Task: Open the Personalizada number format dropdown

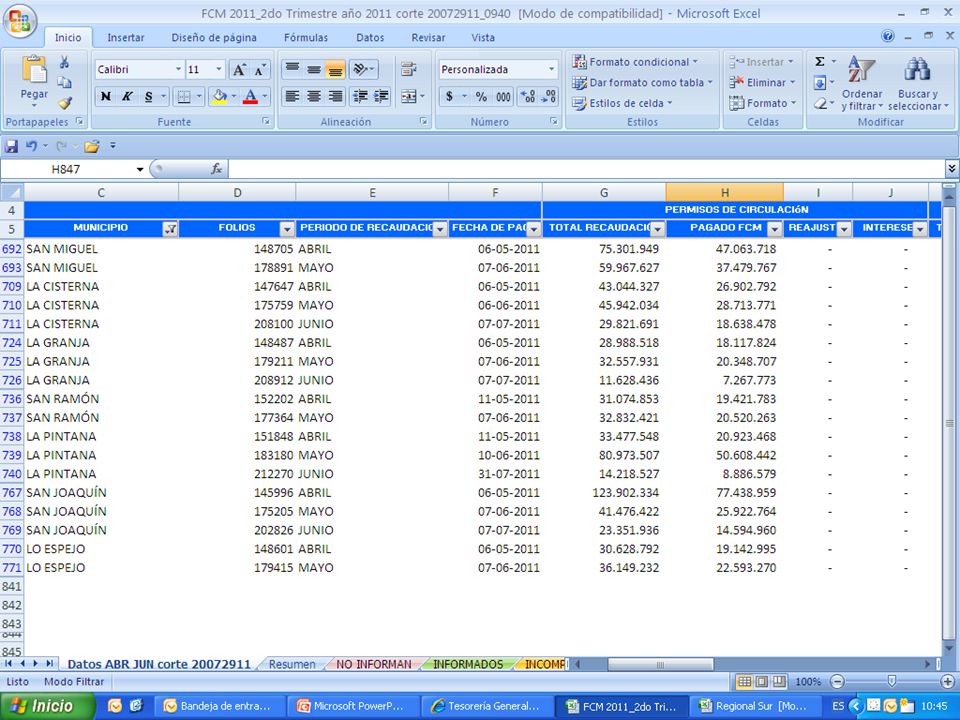Action: [x=552, y=69]
